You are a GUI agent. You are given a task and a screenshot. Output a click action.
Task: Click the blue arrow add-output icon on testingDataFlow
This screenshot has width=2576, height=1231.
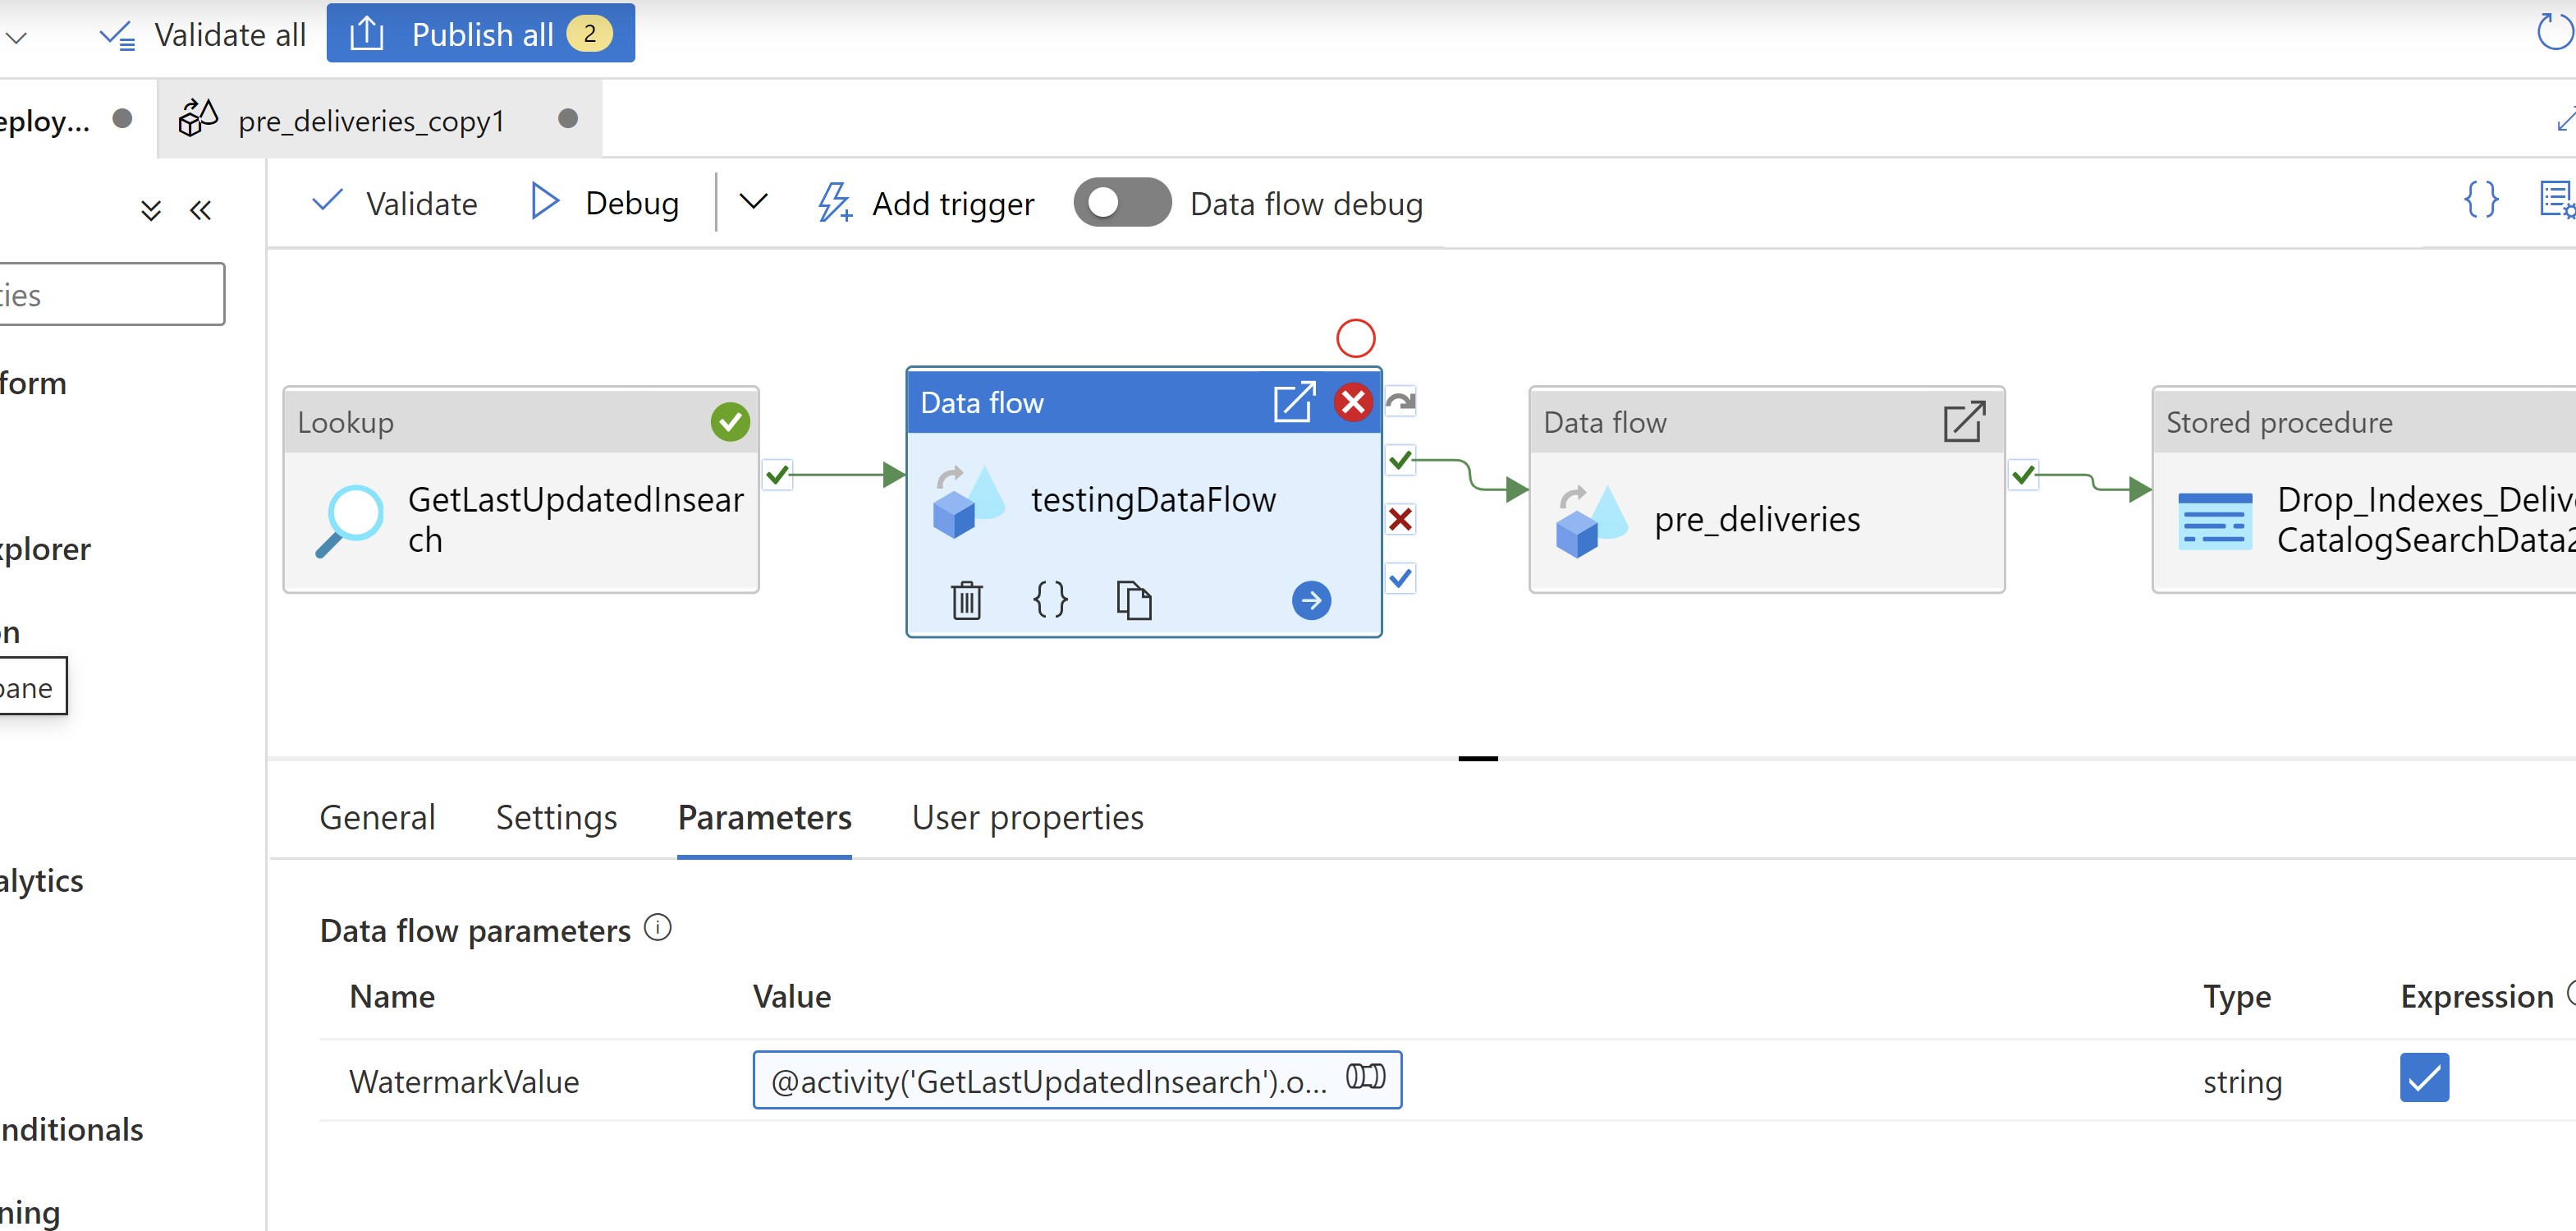(1311, 600)
